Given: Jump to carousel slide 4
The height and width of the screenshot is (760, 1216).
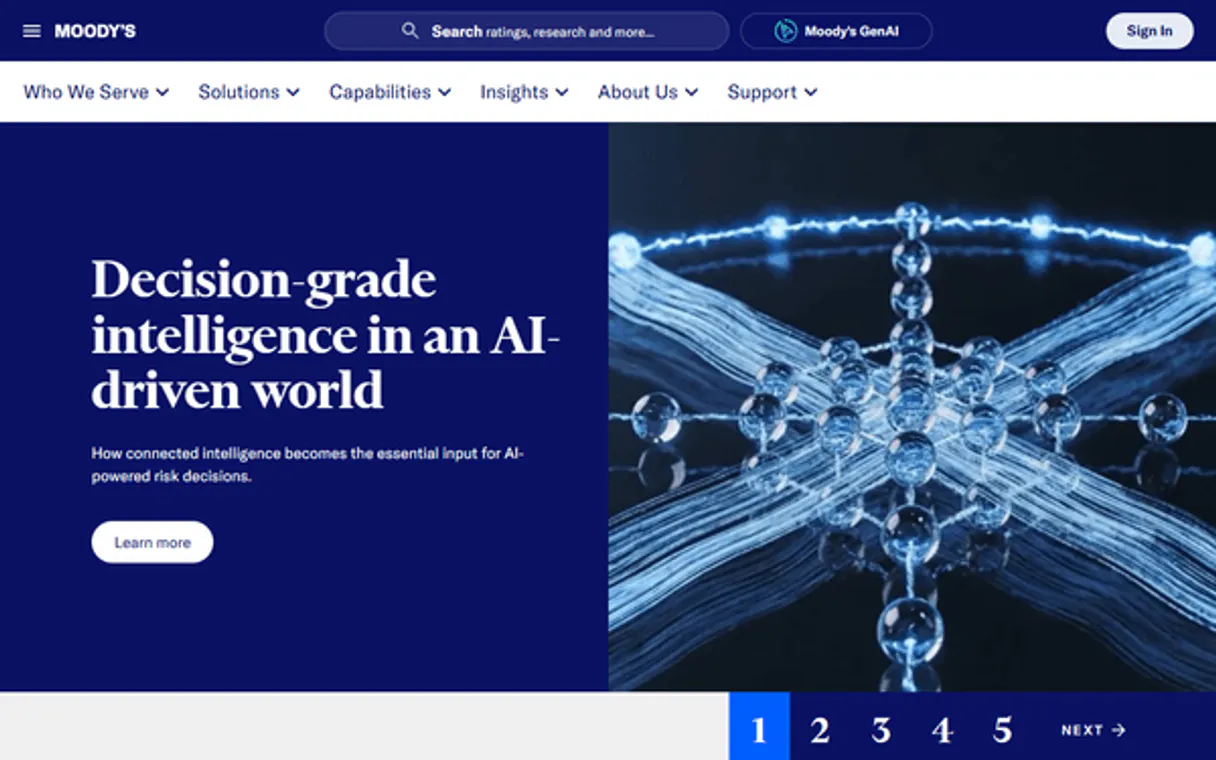Looking at the screenshot, I should click(941, 729).
